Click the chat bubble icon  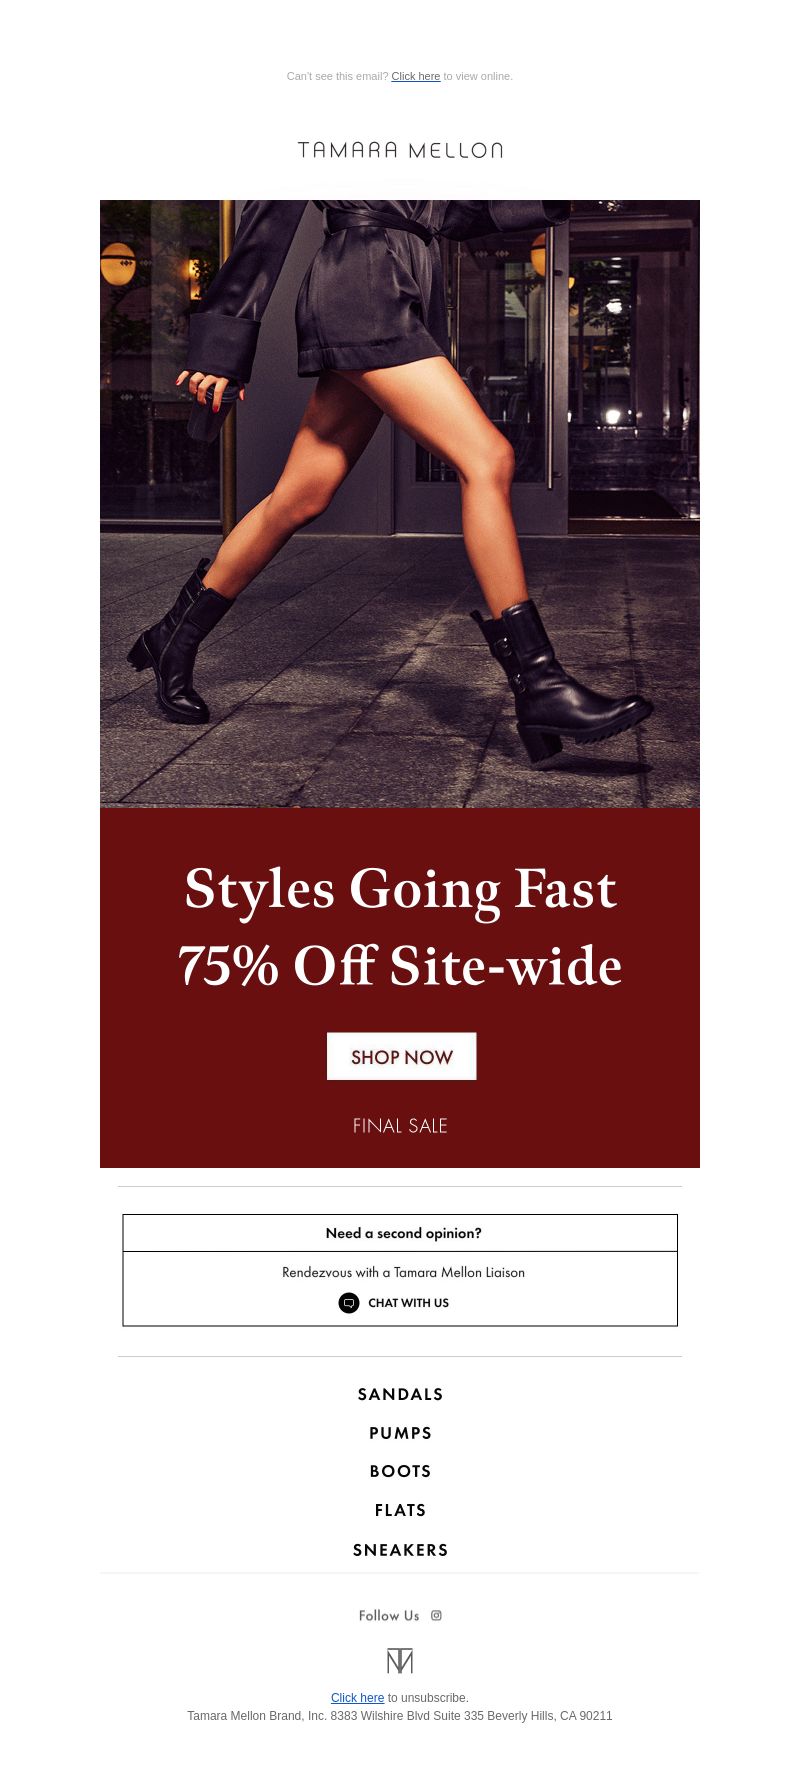[349, 1303]
